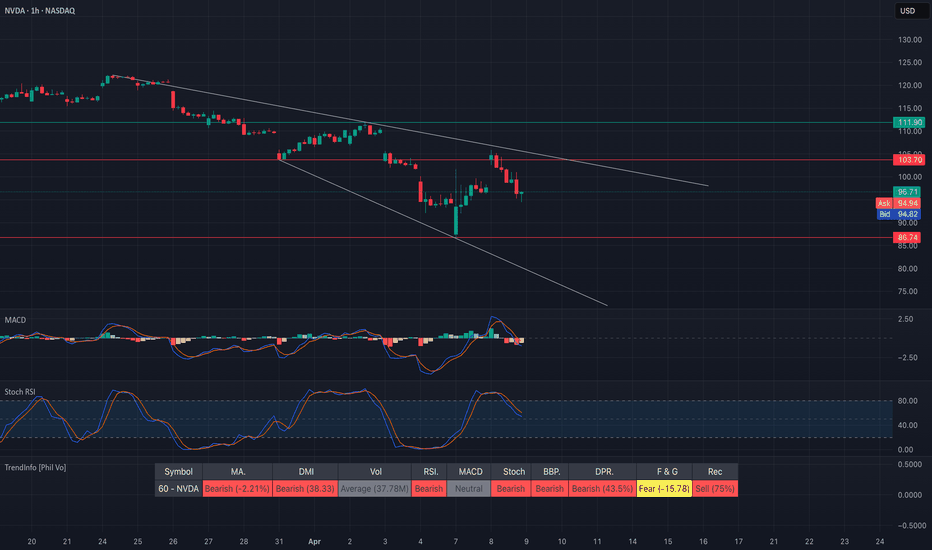Click the Stoch column header
Screen dimensions: 932x550
pyautogui.click(x=512, y=472)
